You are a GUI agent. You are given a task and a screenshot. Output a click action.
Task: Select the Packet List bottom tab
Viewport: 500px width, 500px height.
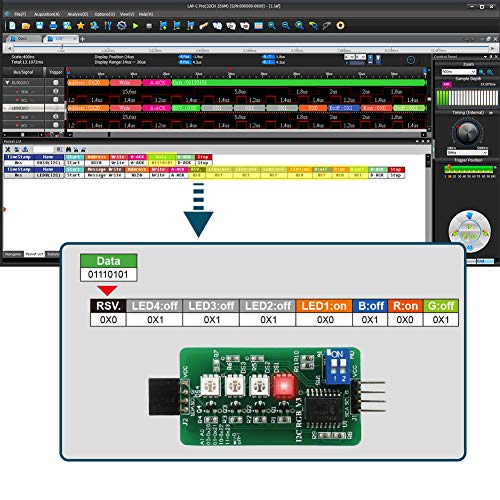pyautogui.click(x=34, y=254)
